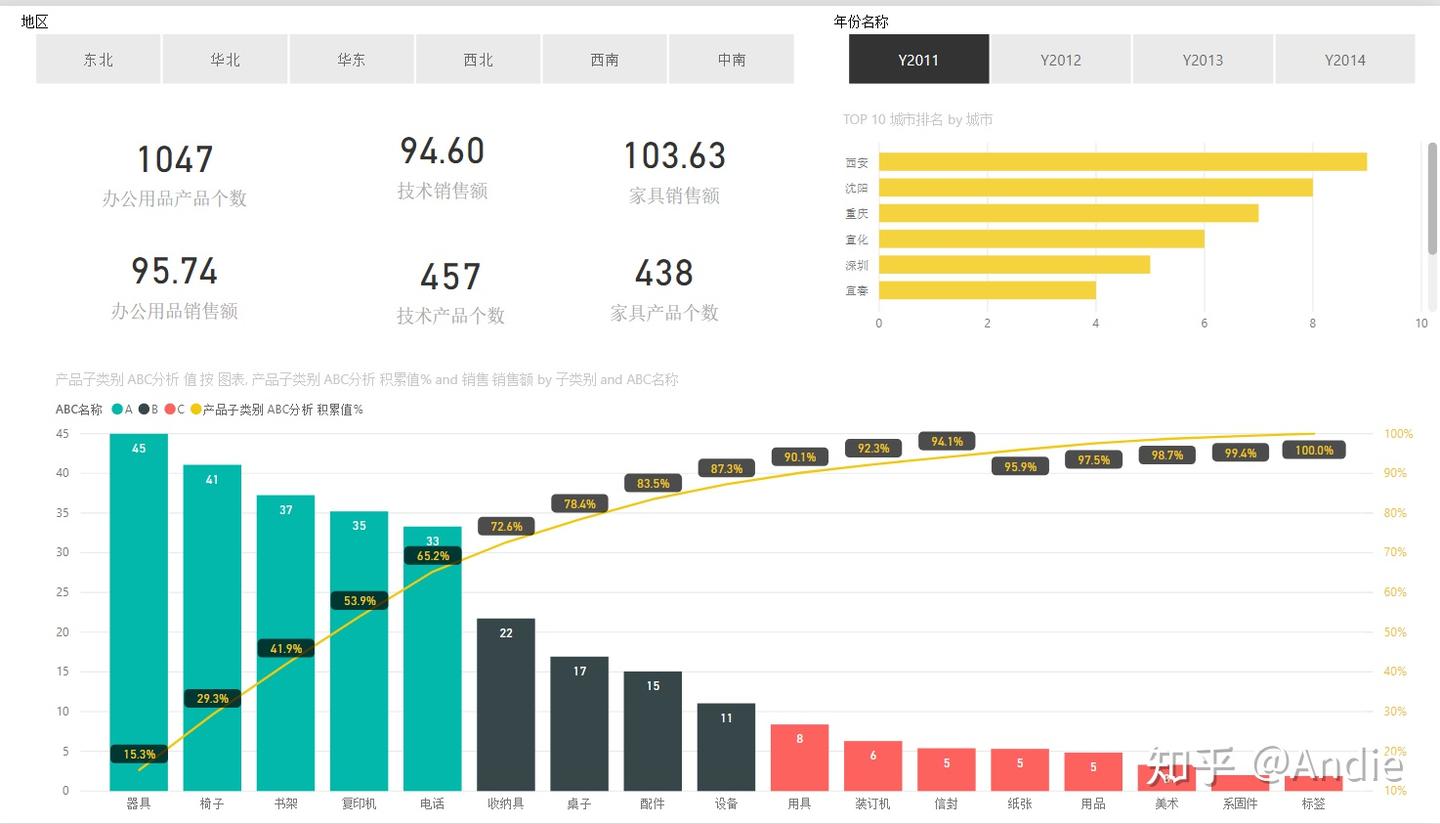This screenshot has height=824, width=1440.
Task: Click the 97.5% cumulative label
Action: pos(1094,460)
